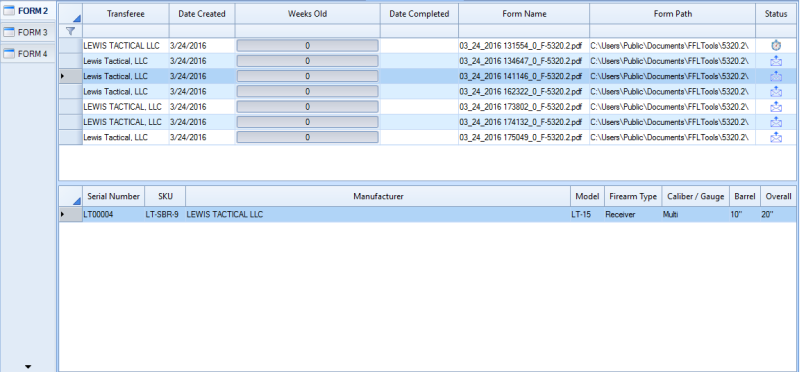Image resolution: width=800 pixels, height=372 pixels.
Task: Click form name 03_24_2016 131554_0_F-5320.2.pdf
Action: click(x=520, y=45)
